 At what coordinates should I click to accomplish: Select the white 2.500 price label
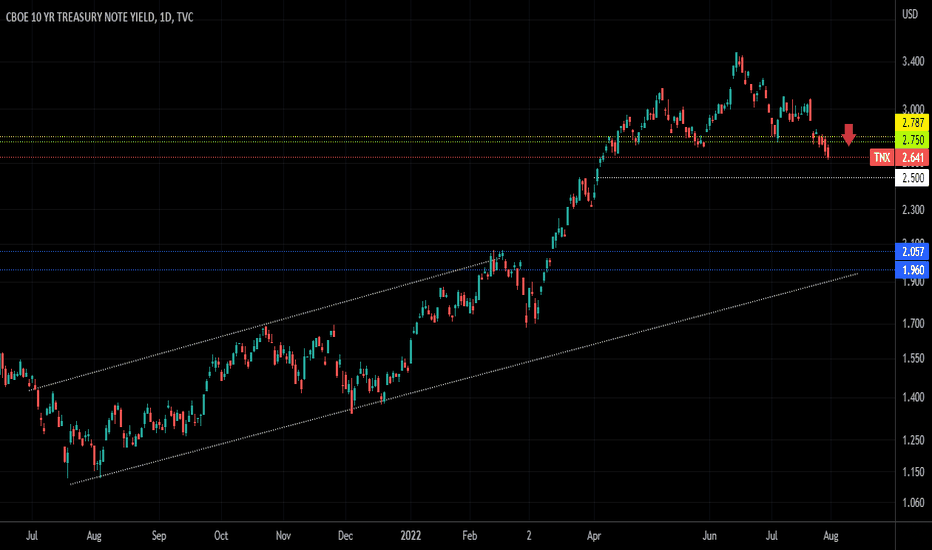[x=912, y=178]
